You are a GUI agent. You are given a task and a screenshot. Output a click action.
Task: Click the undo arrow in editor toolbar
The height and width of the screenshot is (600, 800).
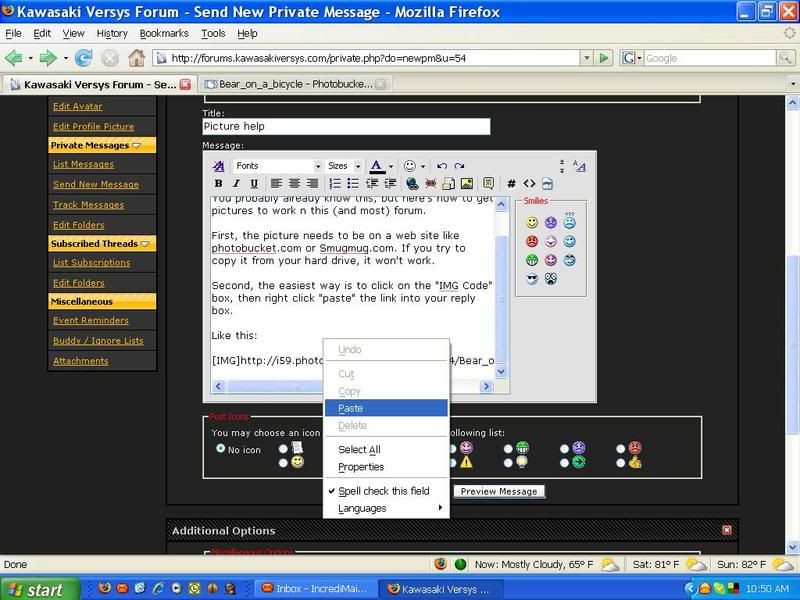(442, 166)
